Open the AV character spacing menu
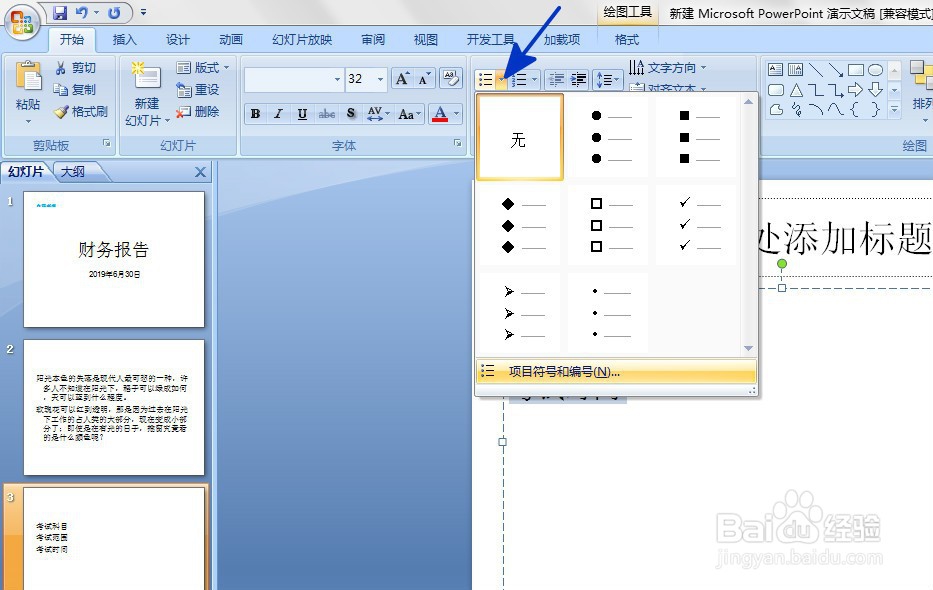Image resolution: width=933 pixels, height=590 pixels. pos(378,114)
